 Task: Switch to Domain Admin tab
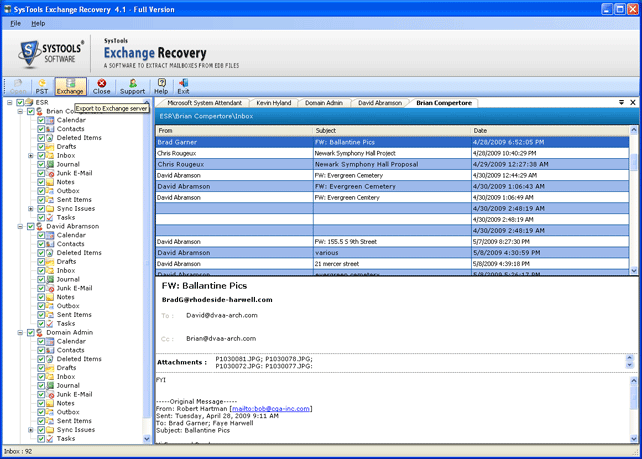pos(324,103)
